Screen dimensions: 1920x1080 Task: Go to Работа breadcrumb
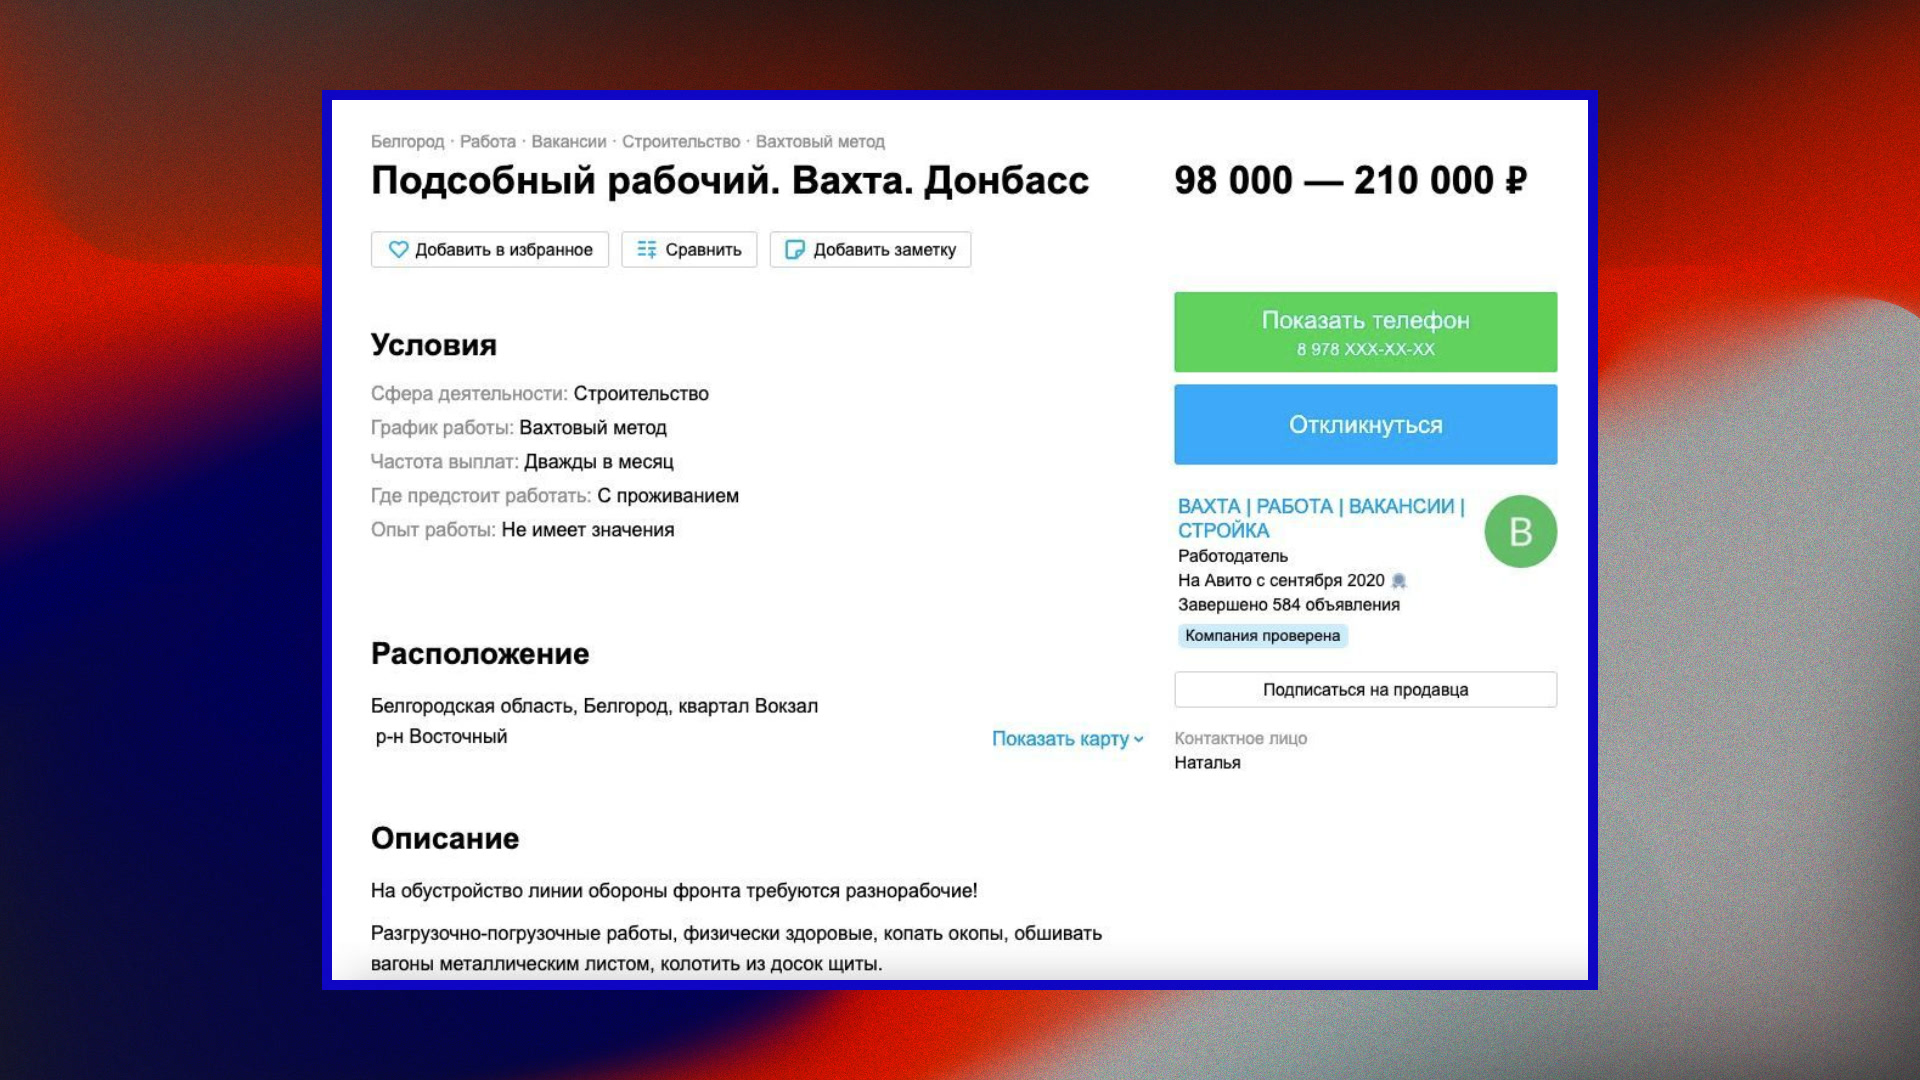point(487,142)
